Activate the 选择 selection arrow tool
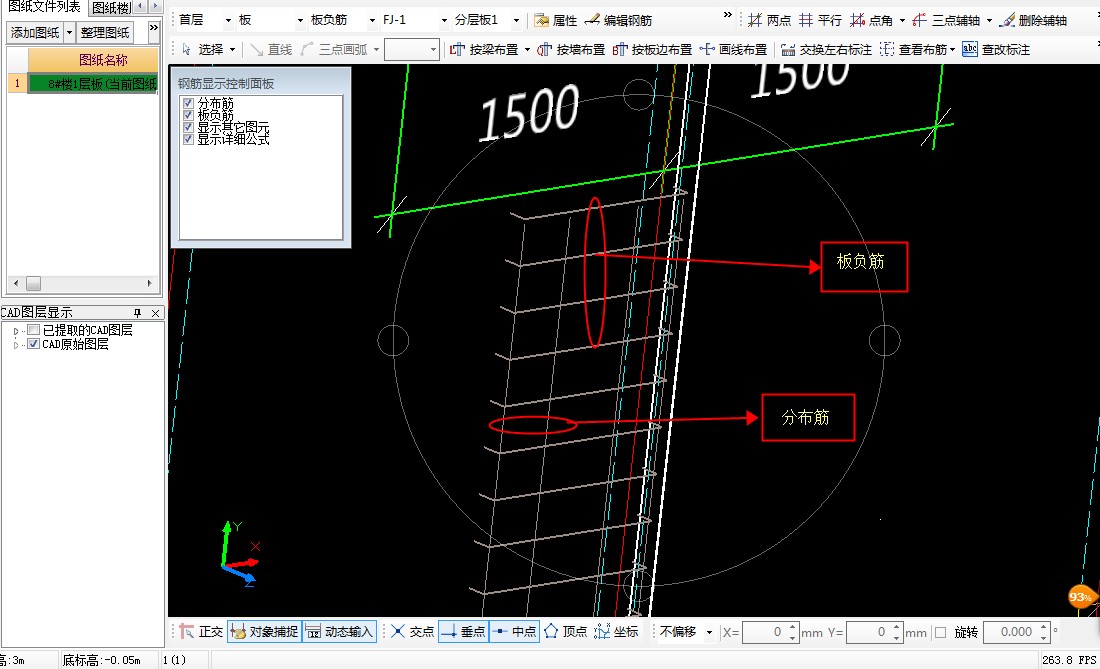The height and width of the screenshot is (669, 1100). 202,49
